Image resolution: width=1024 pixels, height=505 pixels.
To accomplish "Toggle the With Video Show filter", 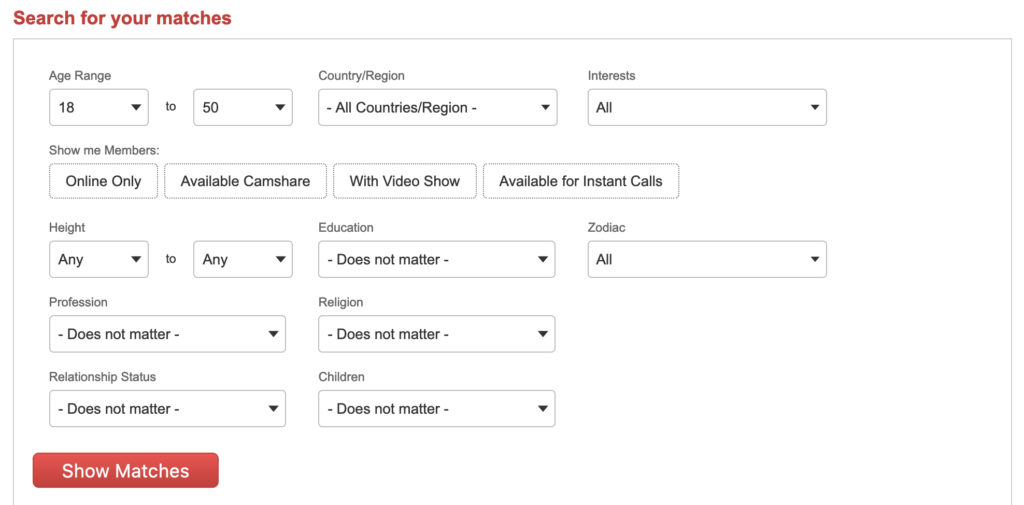I will point(405,181).
